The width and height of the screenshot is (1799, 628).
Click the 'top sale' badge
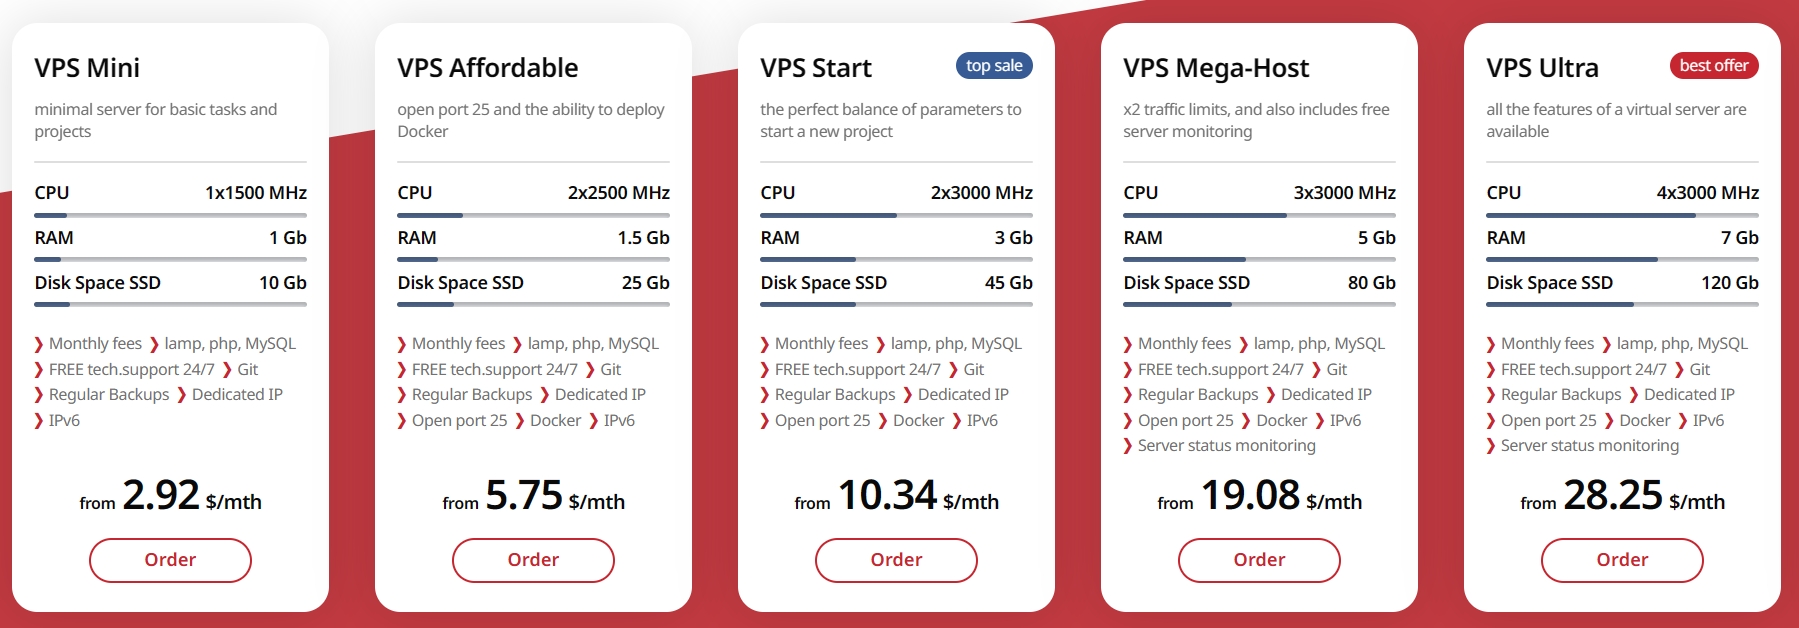point(994,66)
